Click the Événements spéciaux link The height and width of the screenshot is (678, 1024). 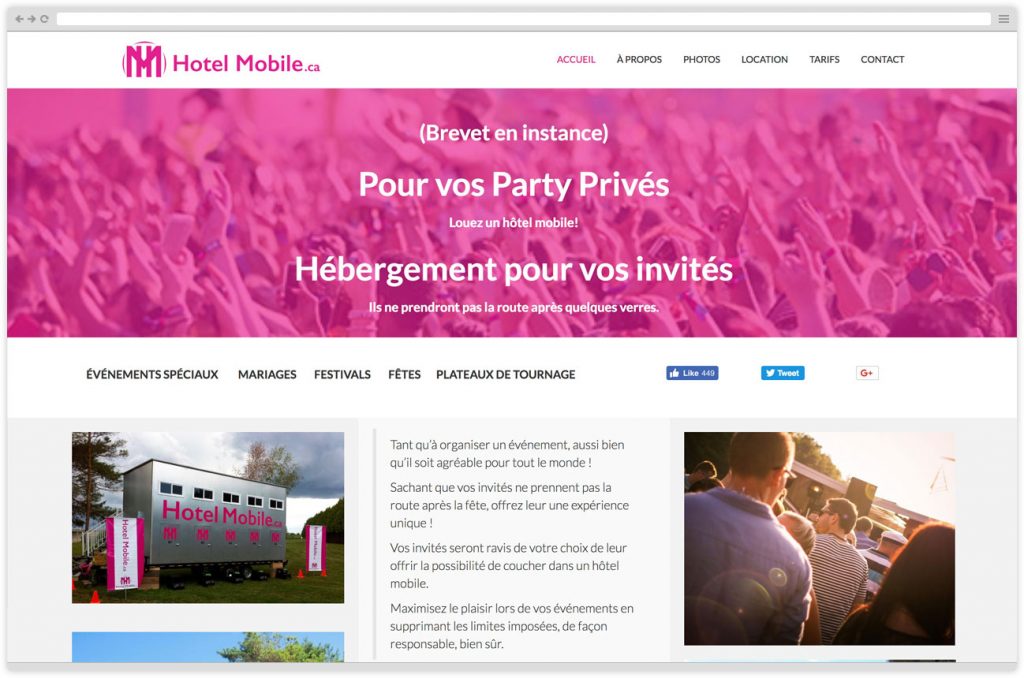[152, 374]
